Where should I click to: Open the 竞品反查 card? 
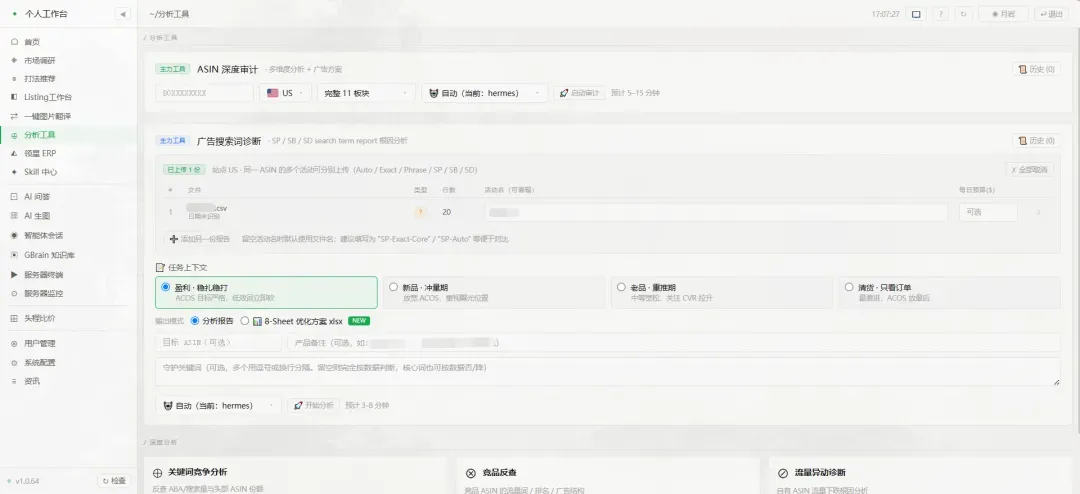pos(608,476)
